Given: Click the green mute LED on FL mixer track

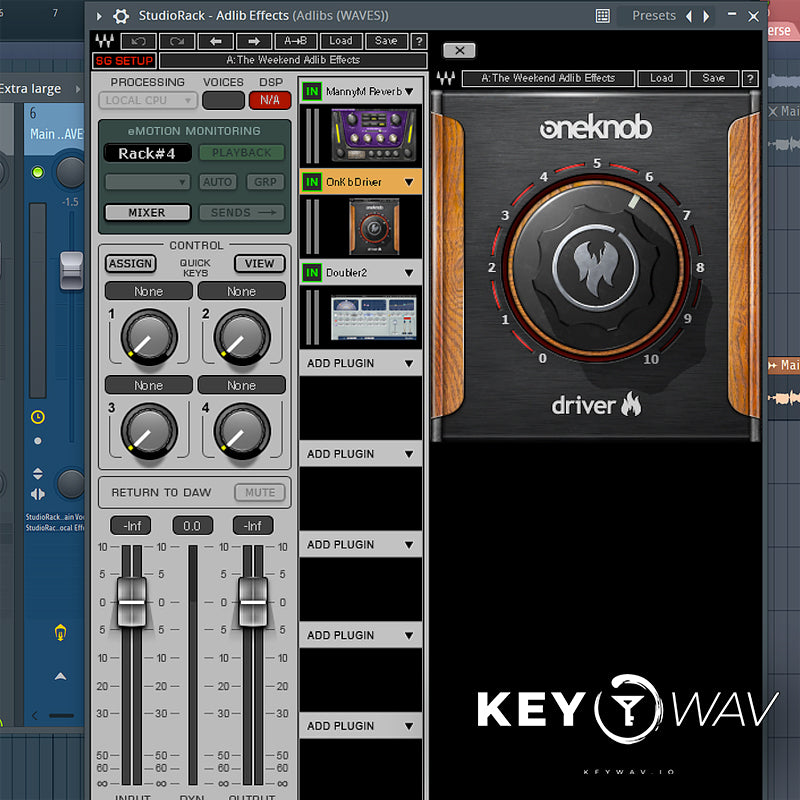Looking at the screenshot, I should pos(38,172).
